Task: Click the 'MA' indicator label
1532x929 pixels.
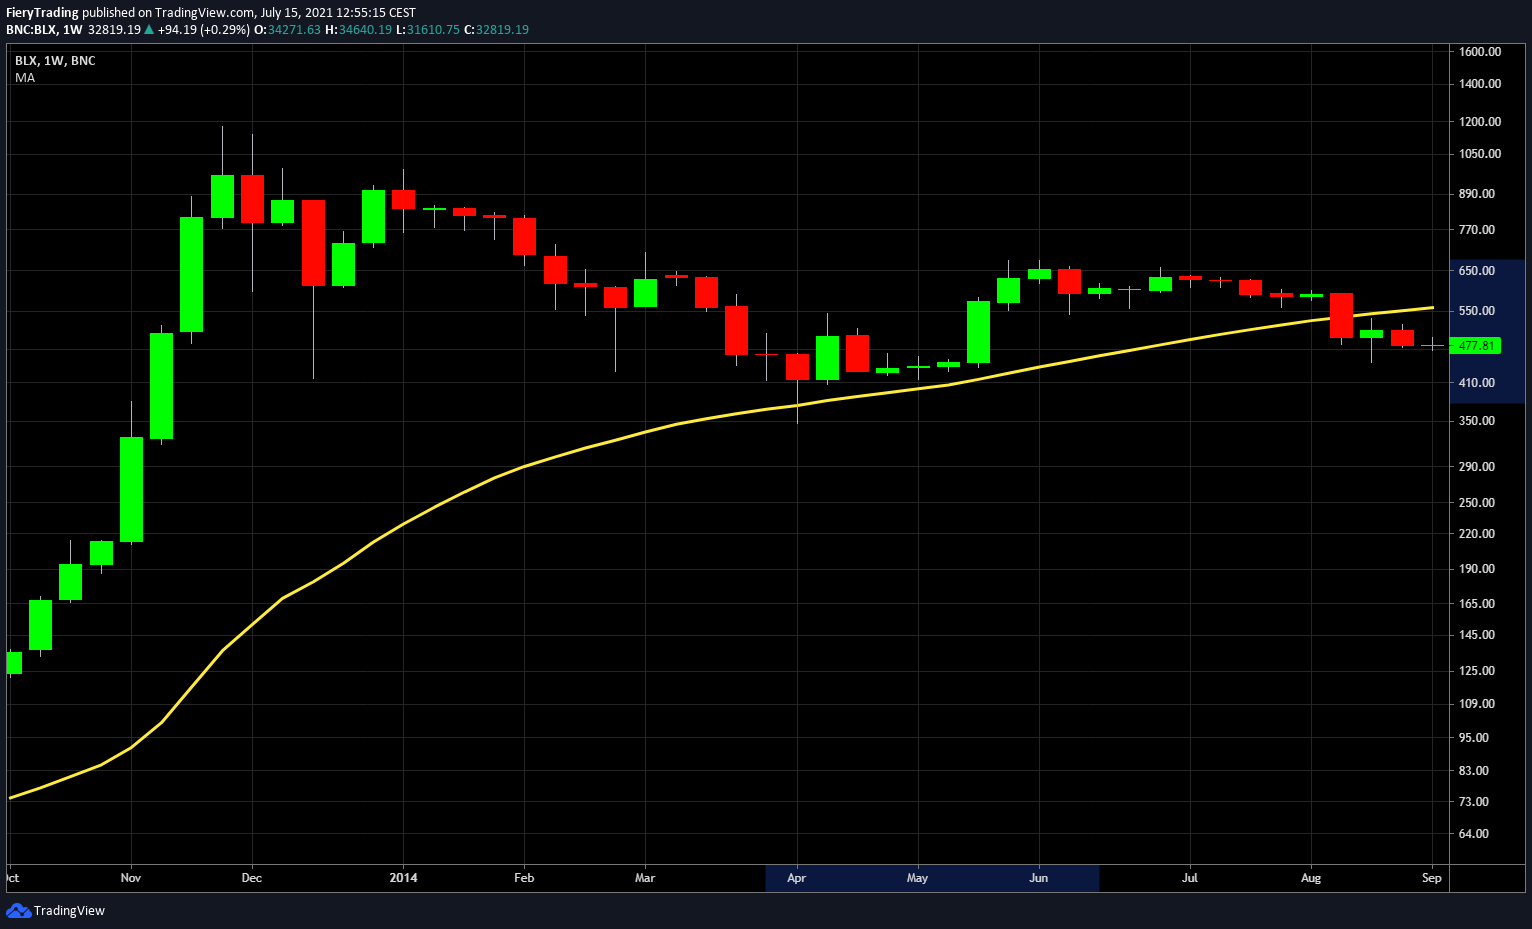Action: (25, 77)
